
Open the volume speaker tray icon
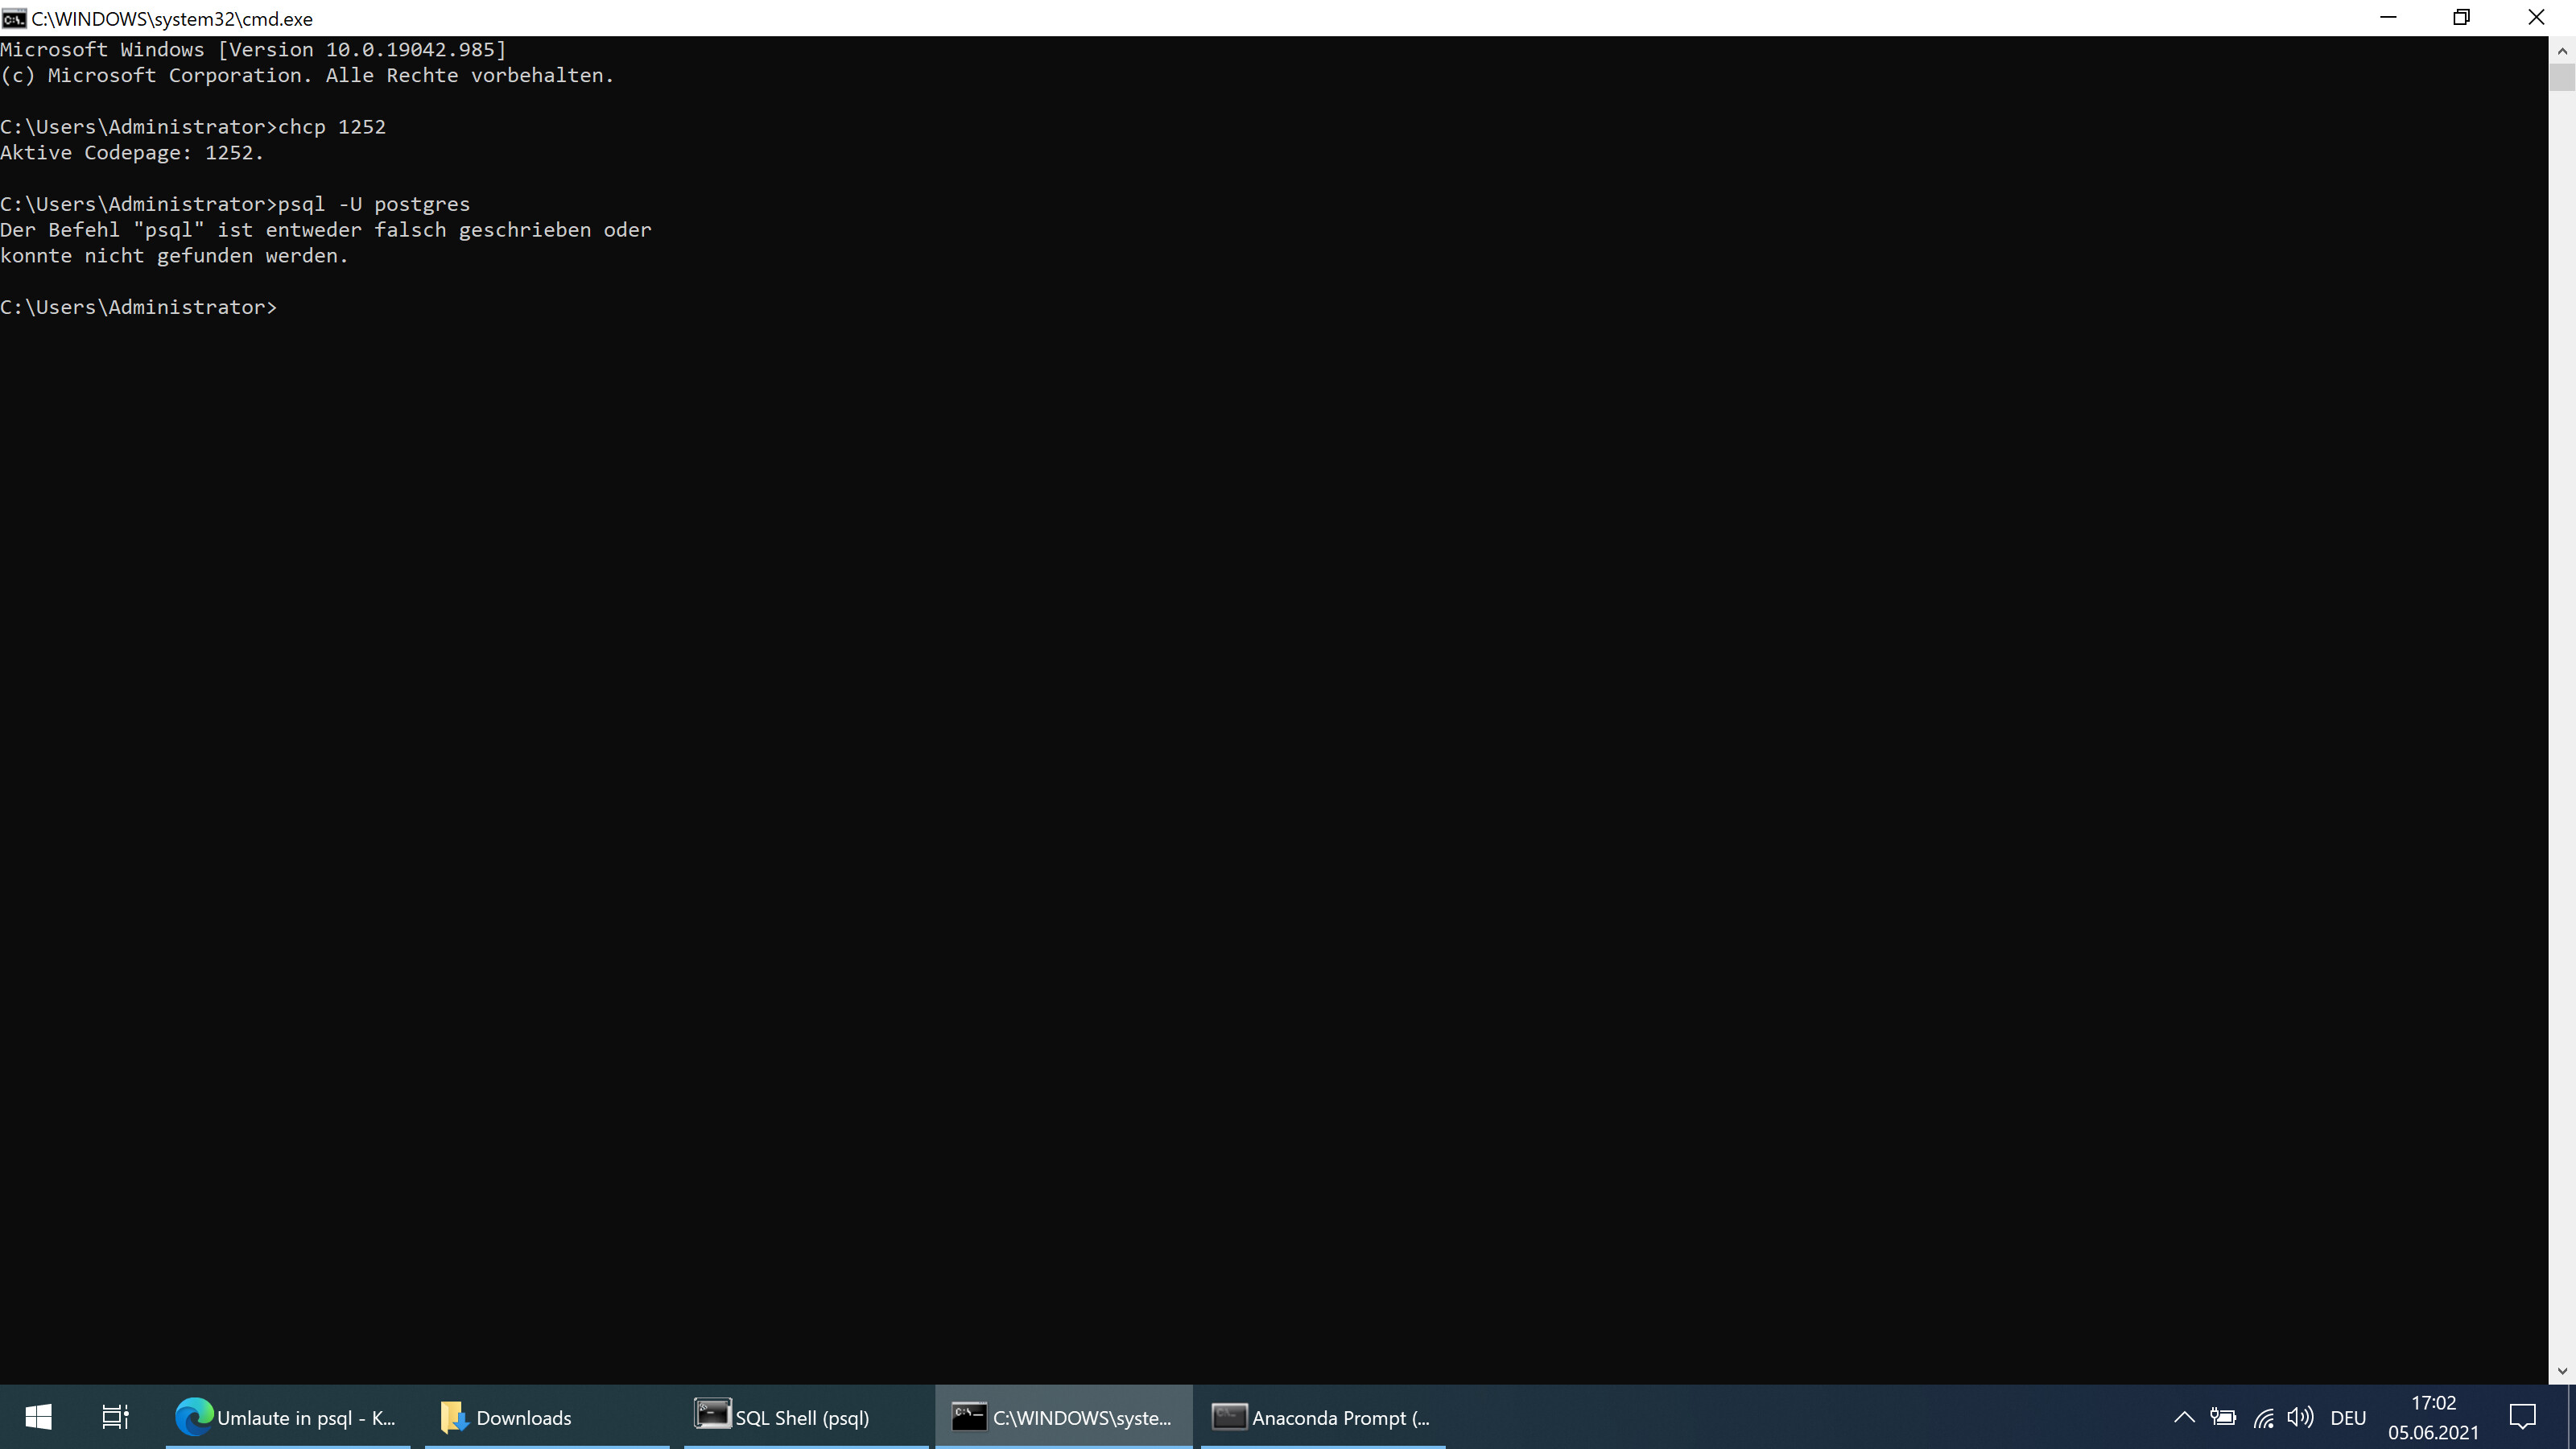[x=2300, y=1417]
